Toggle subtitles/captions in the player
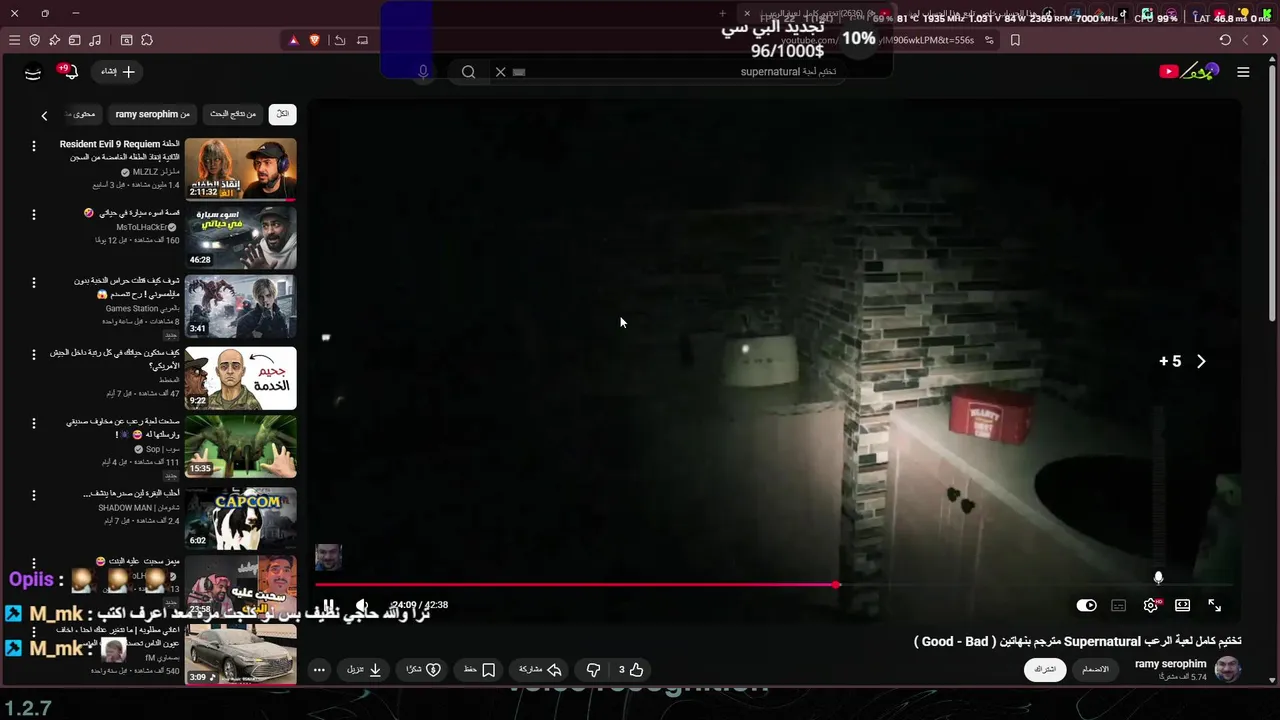1280x720 pixels. point(1119,605)
